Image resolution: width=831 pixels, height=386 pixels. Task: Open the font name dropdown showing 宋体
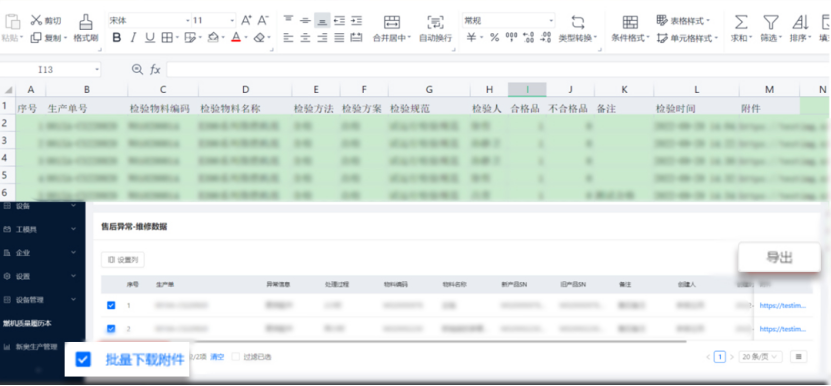[x=149, y=21]
